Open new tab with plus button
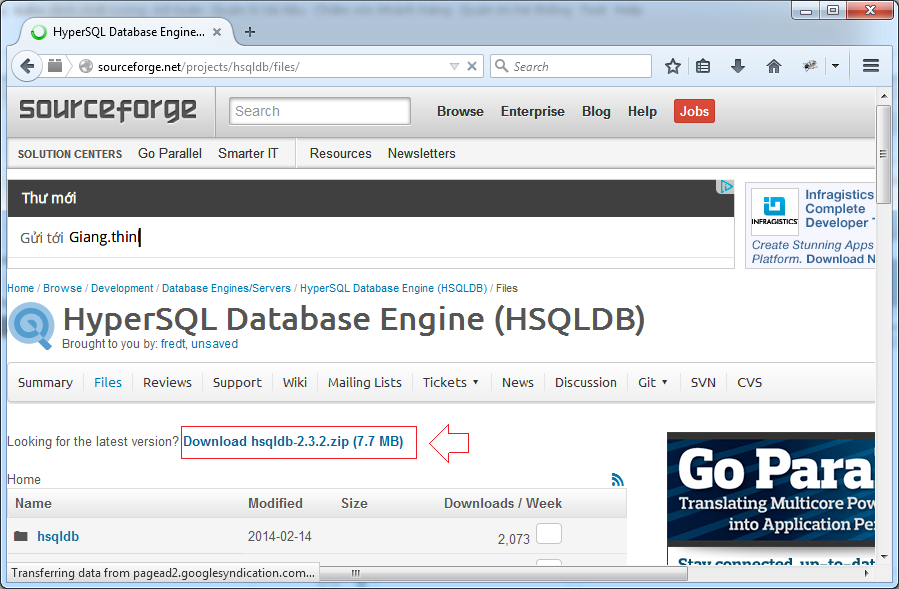The width and height of the screenshot is (899, 589). pyautogui.click(x=250, y=32)
